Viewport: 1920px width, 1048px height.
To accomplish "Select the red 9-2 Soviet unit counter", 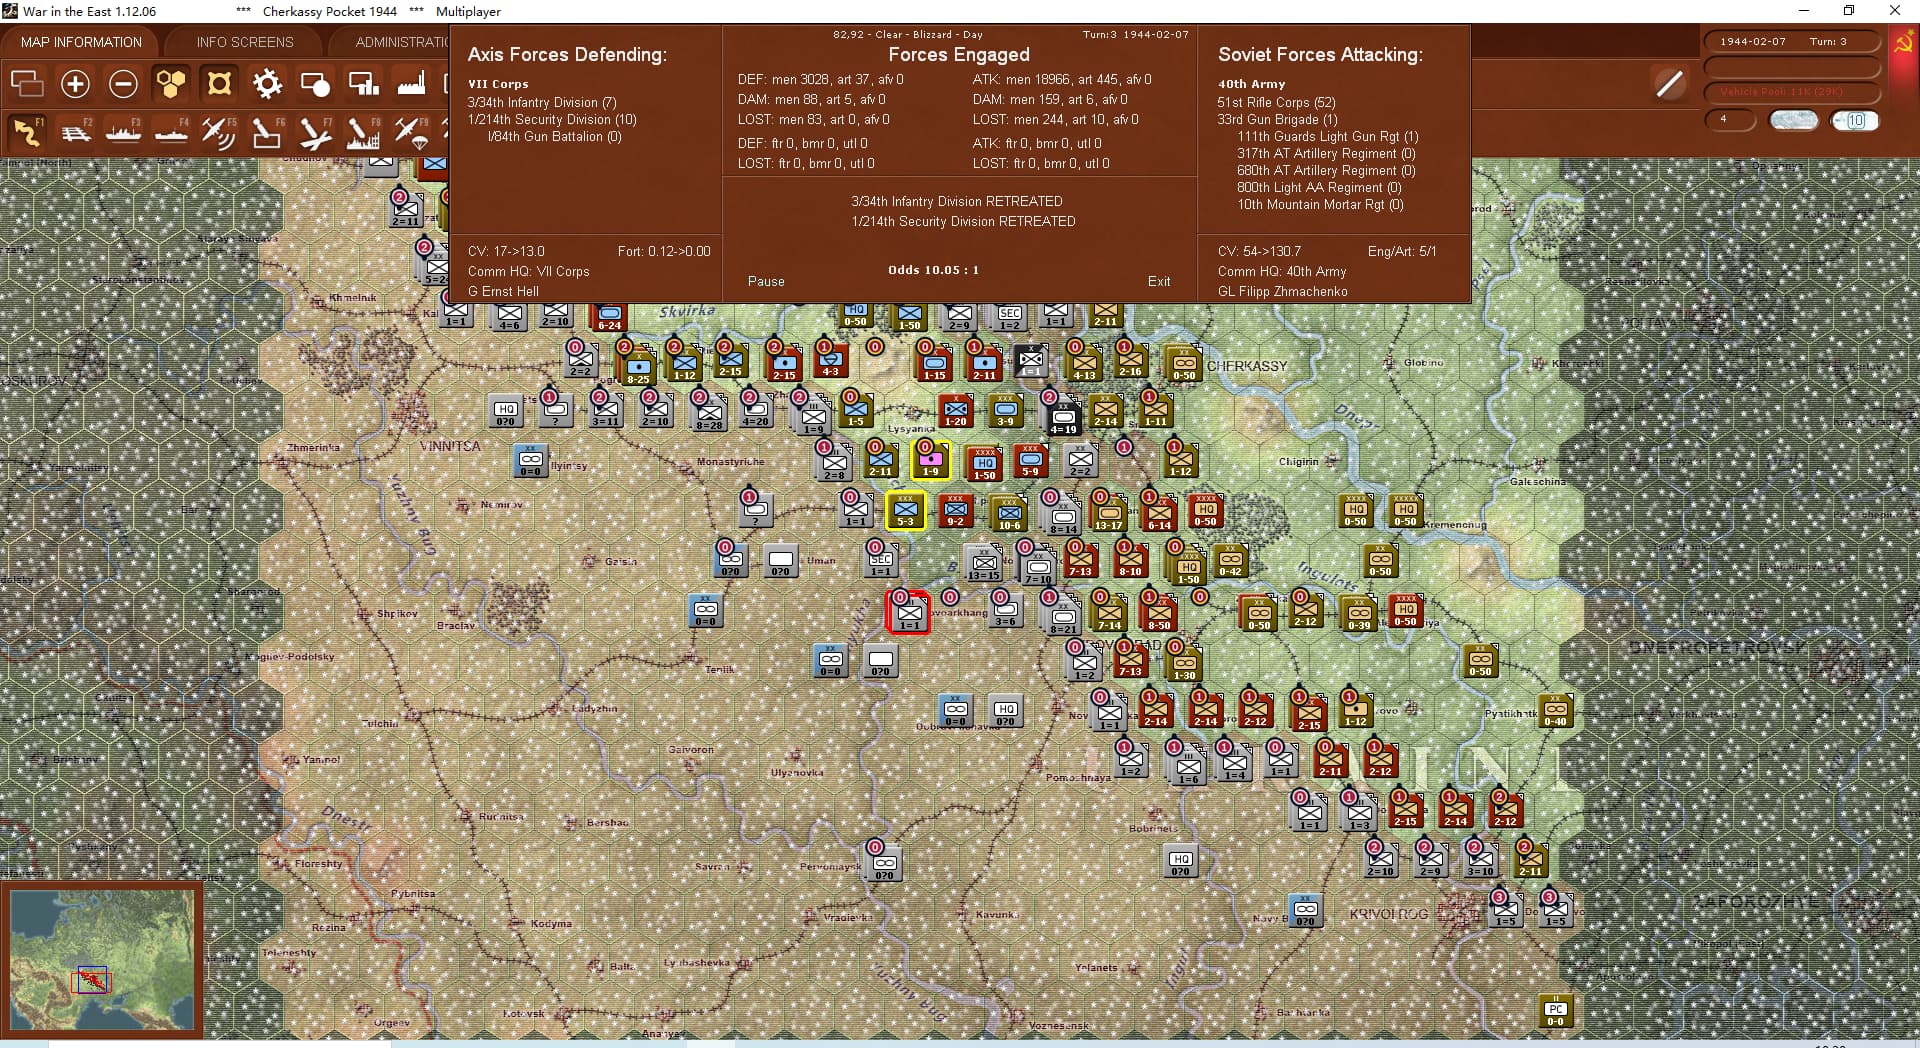I will pos(956,510).
